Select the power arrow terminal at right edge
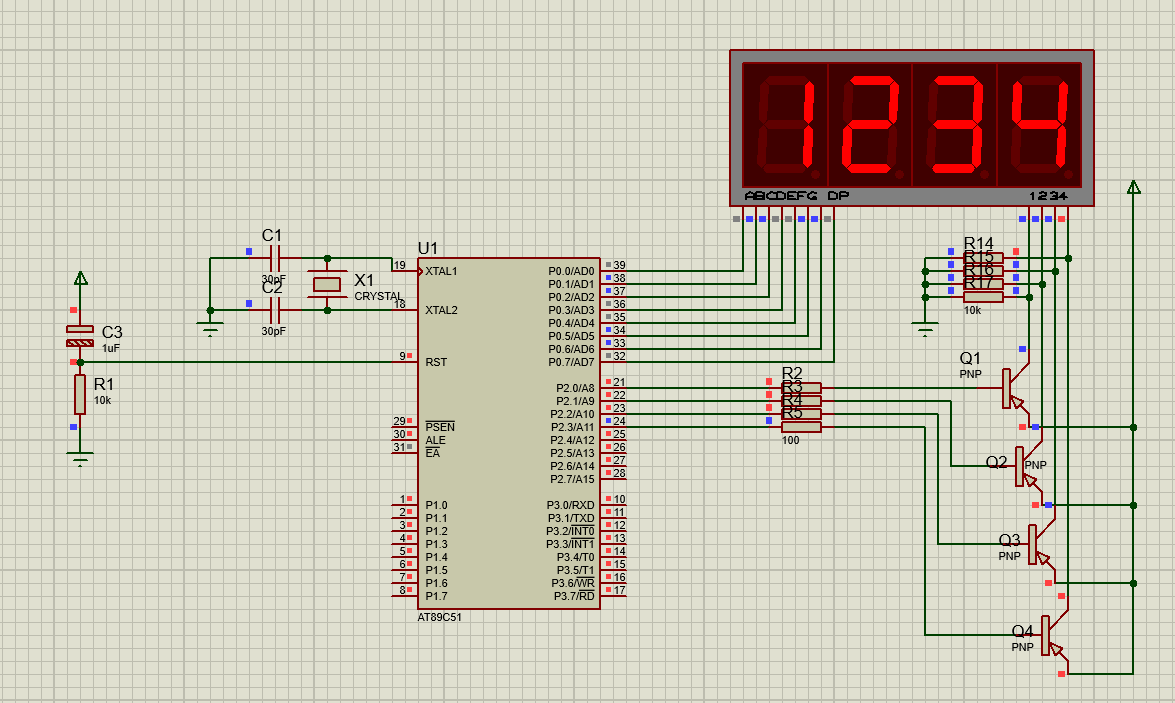1175x703 pixels. click(x=1133, y=187)
